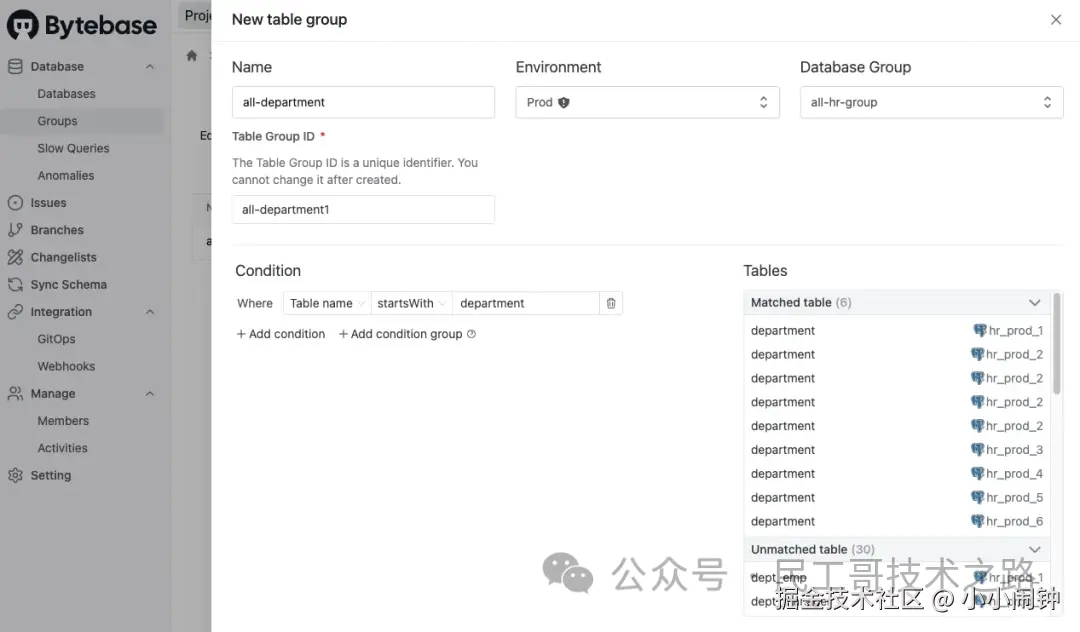The width and height of the screenshot is (1080, 632).
Task: Open the startsWith operator dropdown
Action: tap(412, 303)
